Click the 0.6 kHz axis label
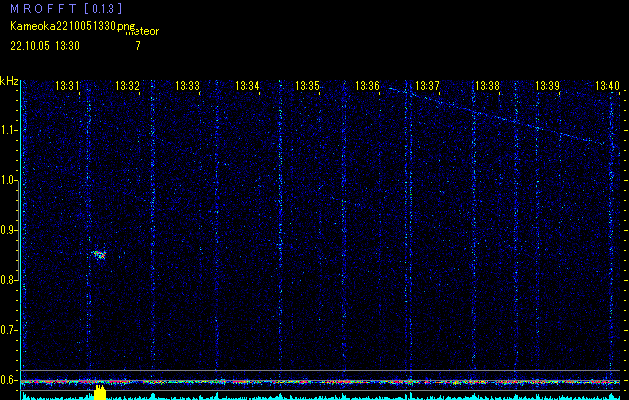The width and height of the screenshot is (629, 400). point(9,380)
